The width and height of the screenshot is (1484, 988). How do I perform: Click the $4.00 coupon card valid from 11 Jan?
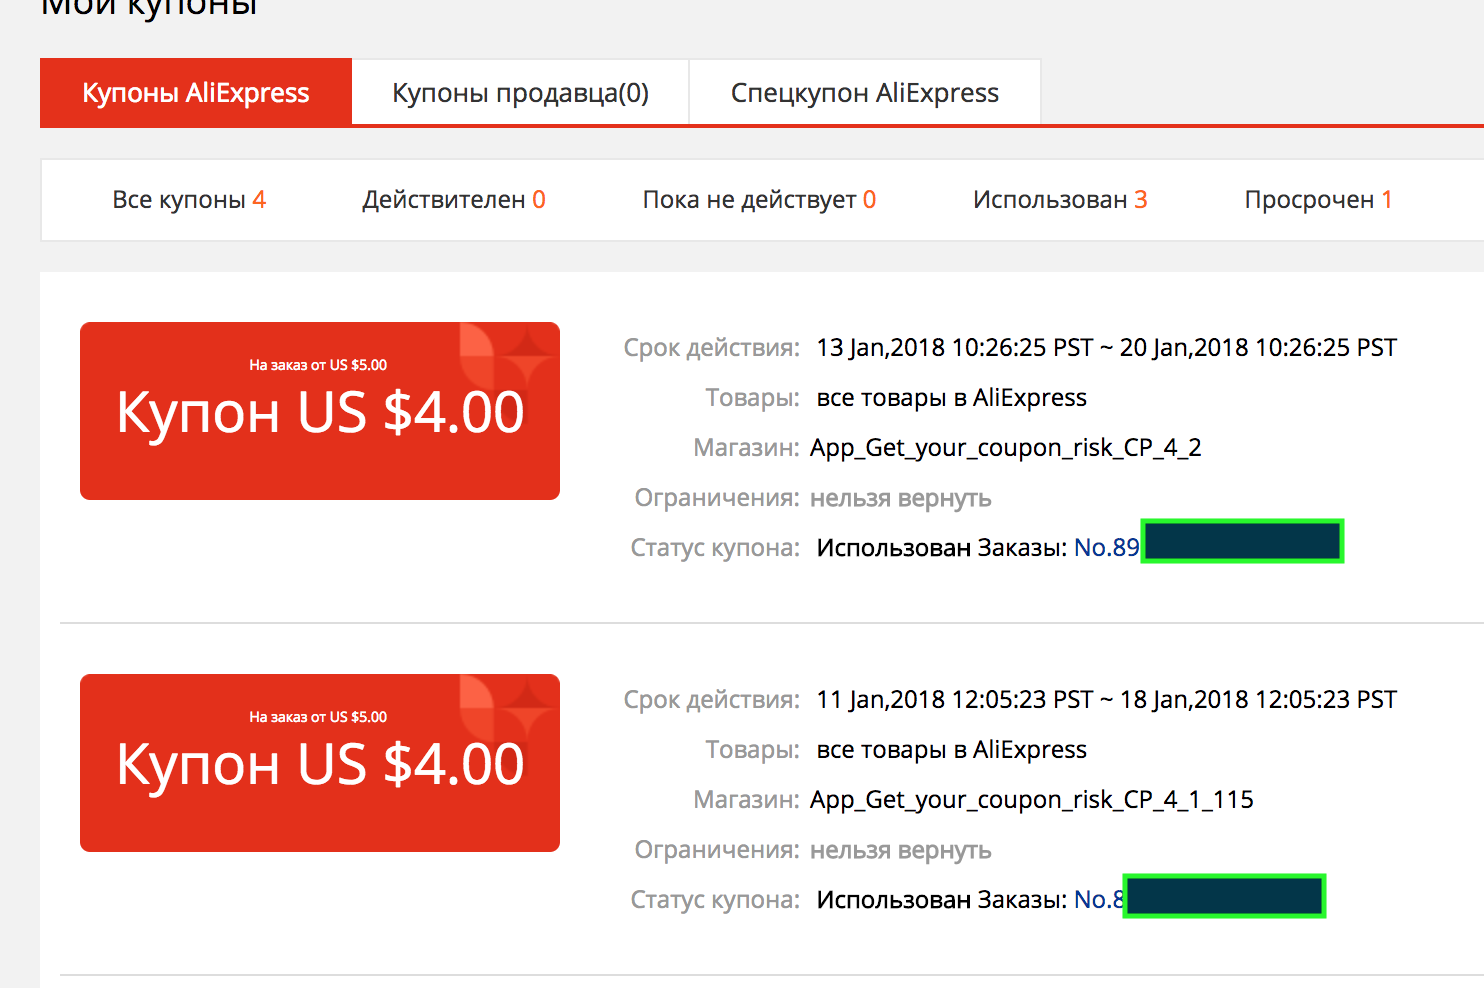[320, 763]
